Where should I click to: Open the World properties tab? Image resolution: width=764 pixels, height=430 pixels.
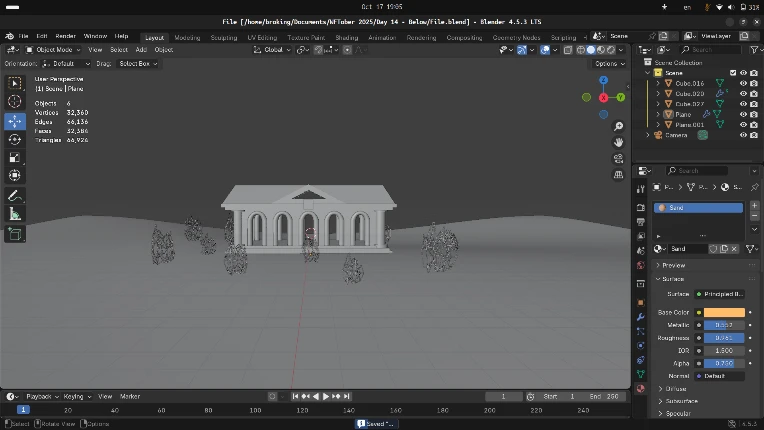pos(641,265)
